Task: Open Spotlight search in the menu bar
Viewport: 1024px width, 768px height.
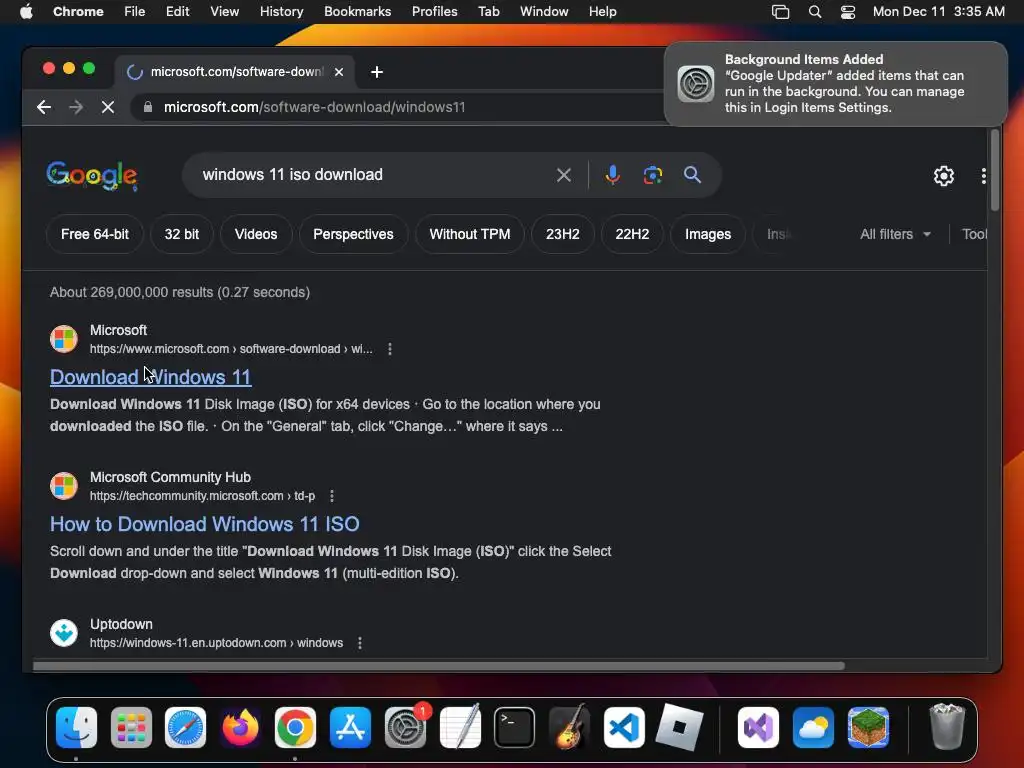Action: pyautogui.click(x=815, y=12)
